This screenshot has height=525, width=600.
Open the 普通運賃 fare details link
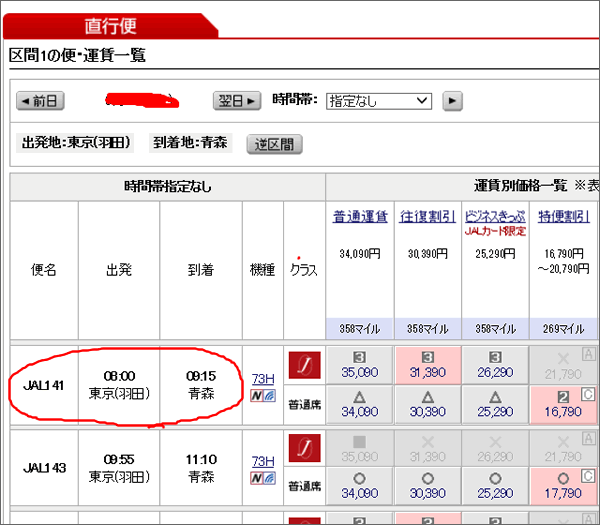(360, 218)
